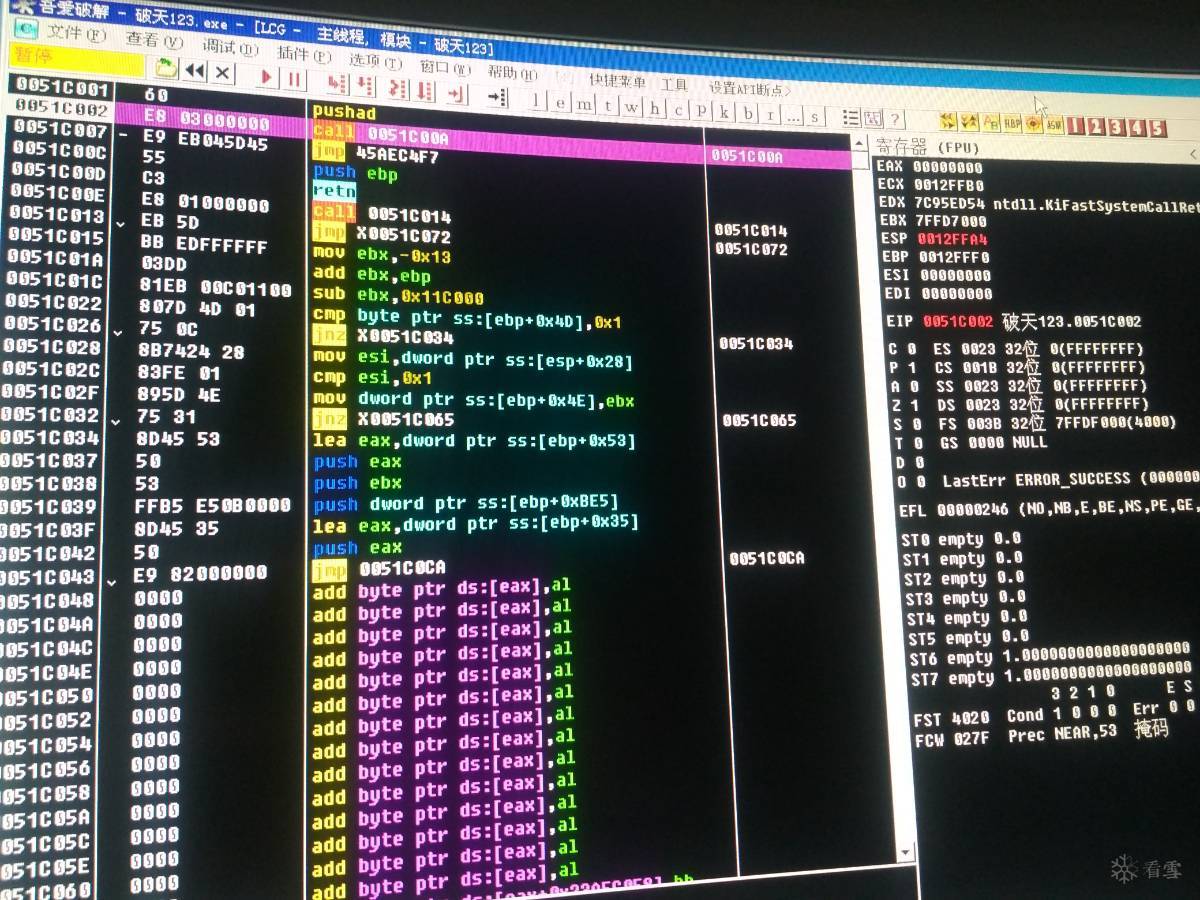Screen dimensions: 1200x900
Task: Open the 调试(D) menu
Action: [x=232, y=47]
